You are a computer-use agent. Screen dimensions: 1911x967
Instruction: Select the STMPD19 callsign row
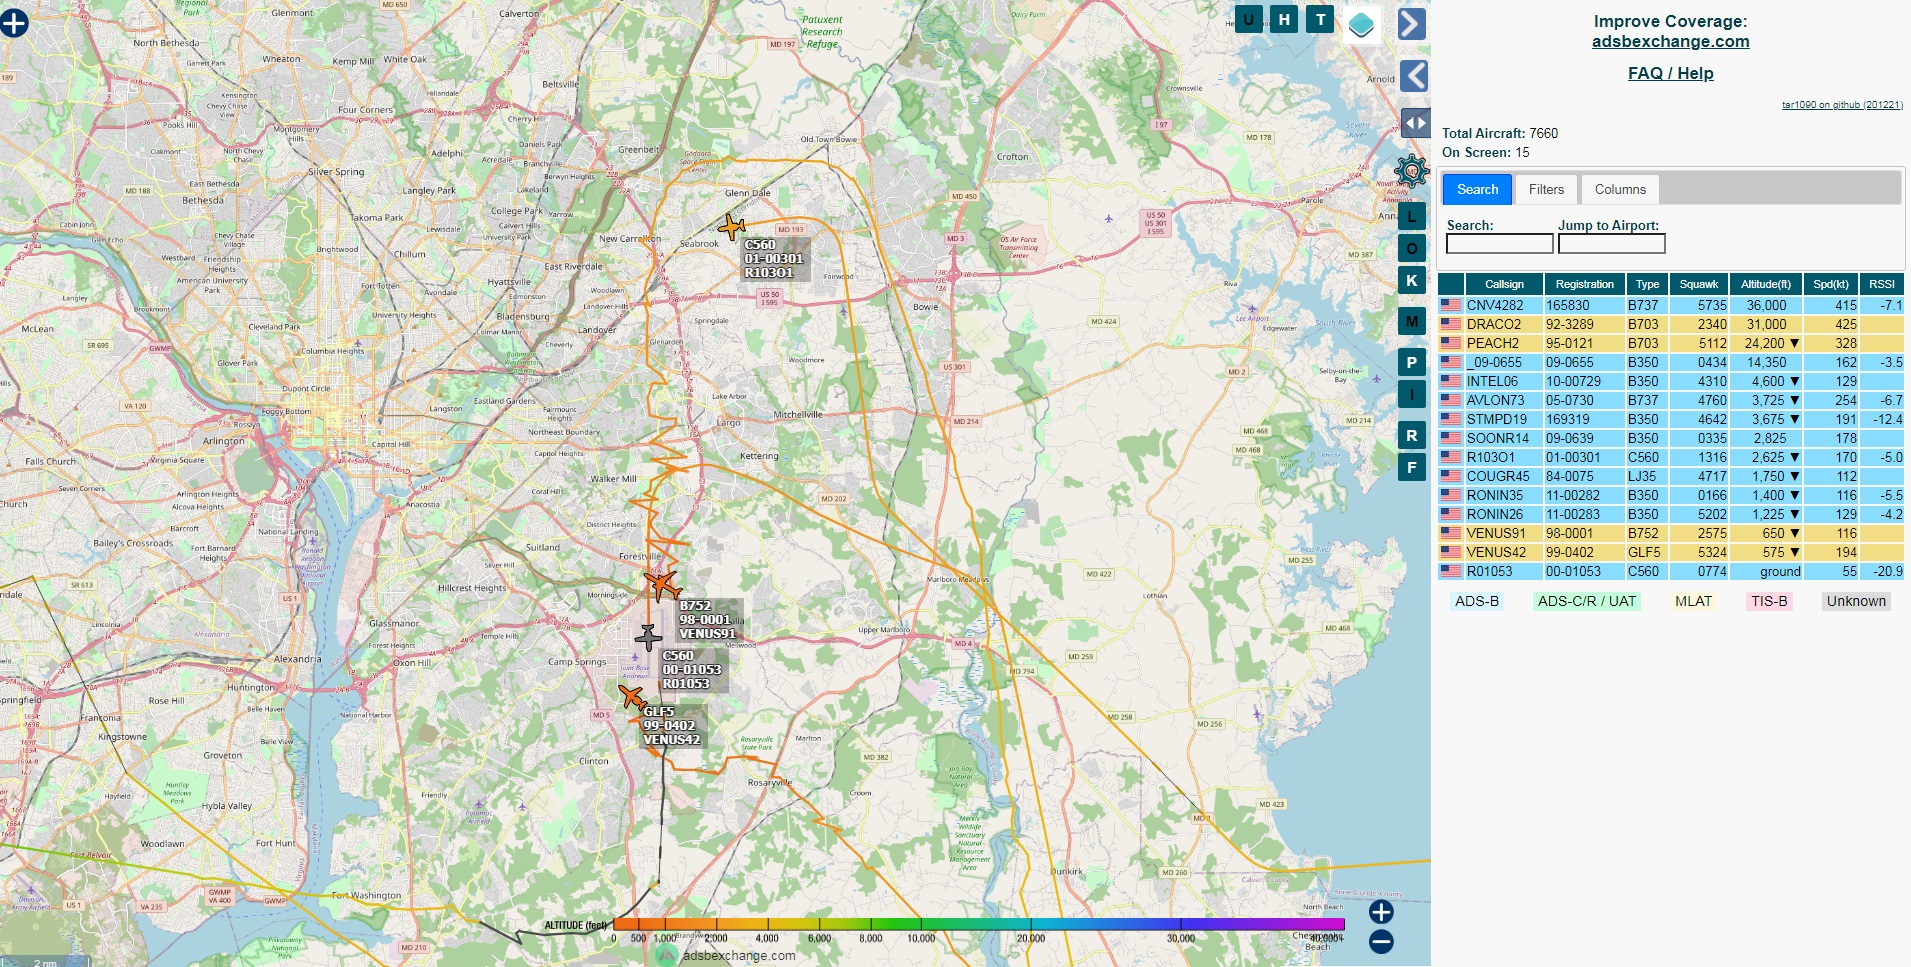[x=1671, y=419]
